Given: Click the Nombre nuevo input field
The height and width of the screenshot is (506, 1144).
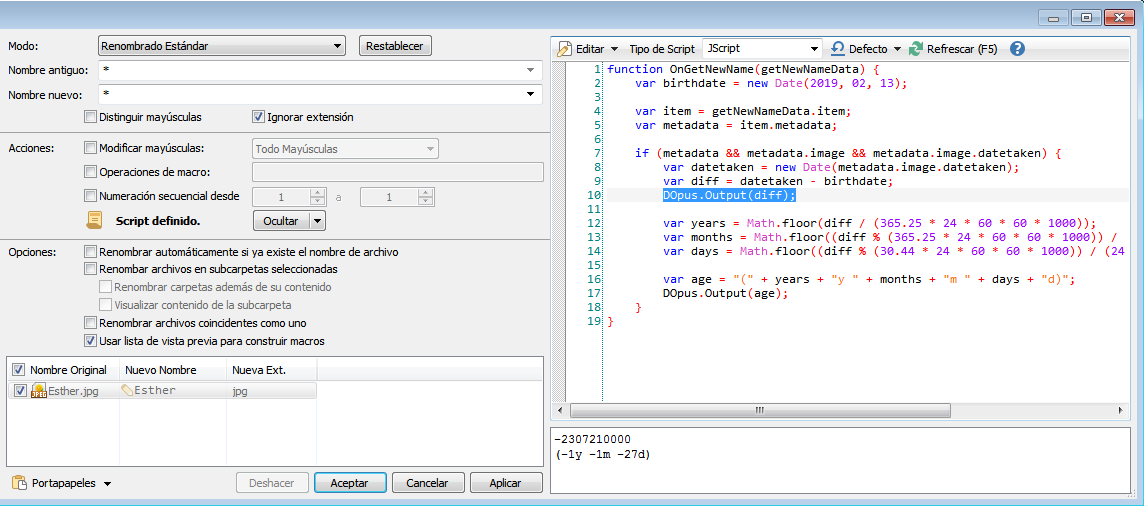Looking at the screenshot, I should 310,94.
